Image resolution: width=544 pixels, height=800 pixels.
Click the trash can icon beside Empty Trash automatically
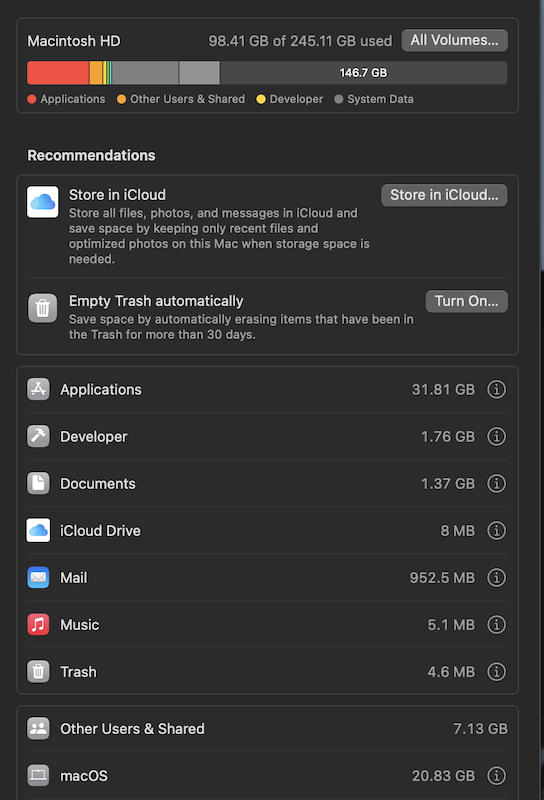[42, 308]
